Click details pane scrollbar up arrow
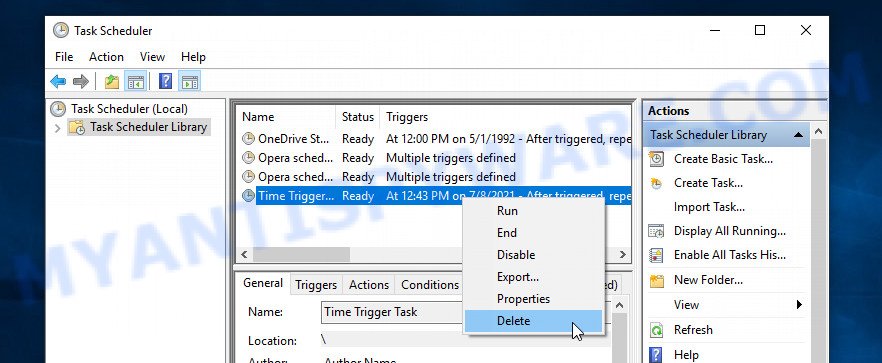Image resolution: width=882 pixels, height=363 pixels. coord(619,306)
